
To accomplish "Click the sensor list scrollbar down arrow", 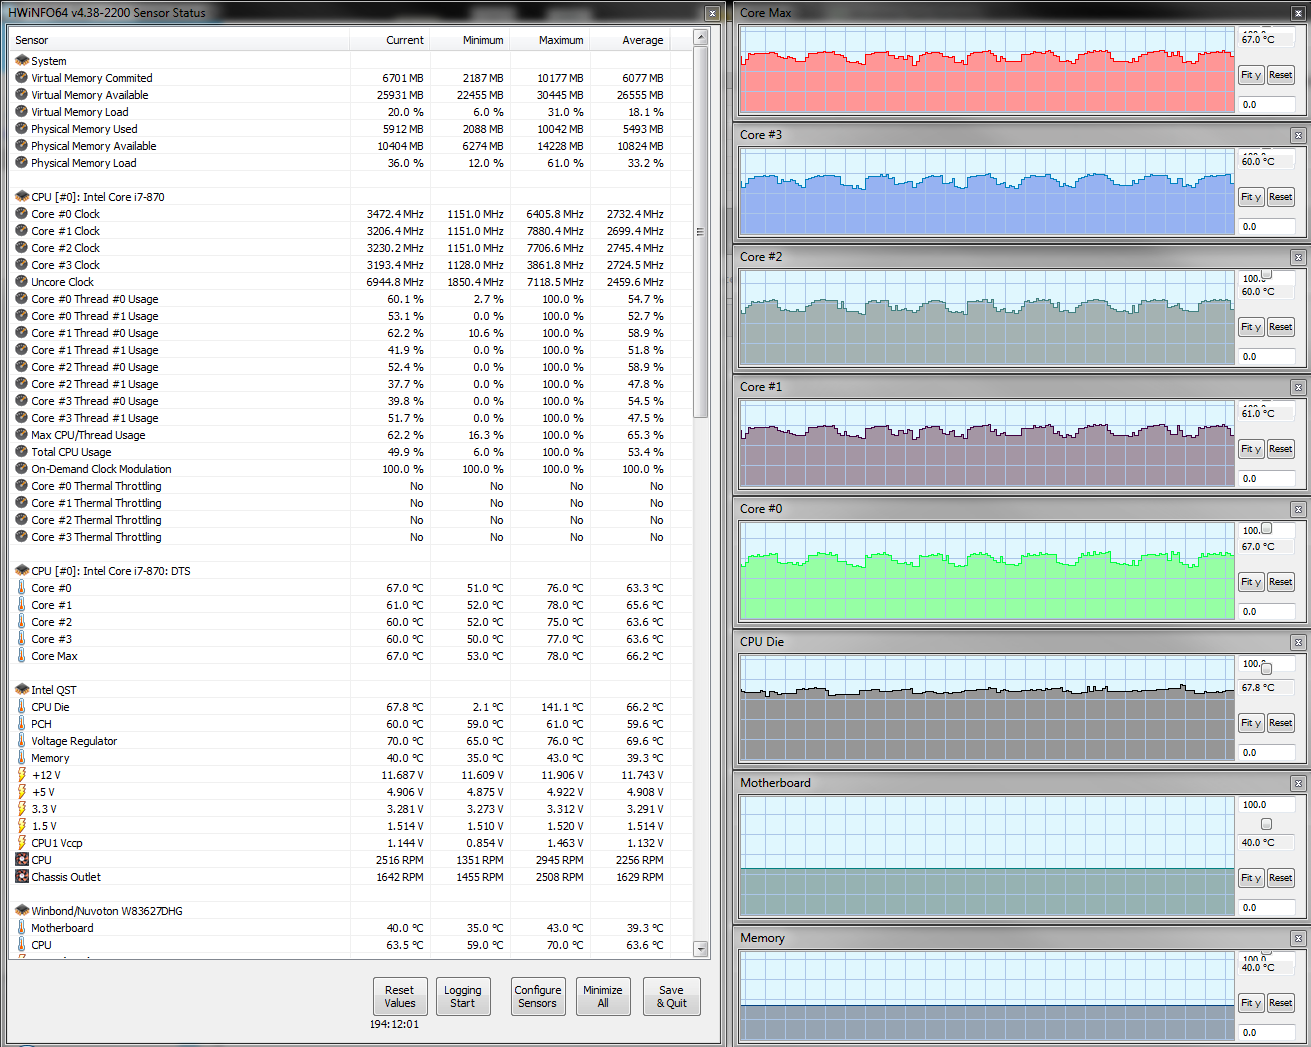I will point(700,949).
